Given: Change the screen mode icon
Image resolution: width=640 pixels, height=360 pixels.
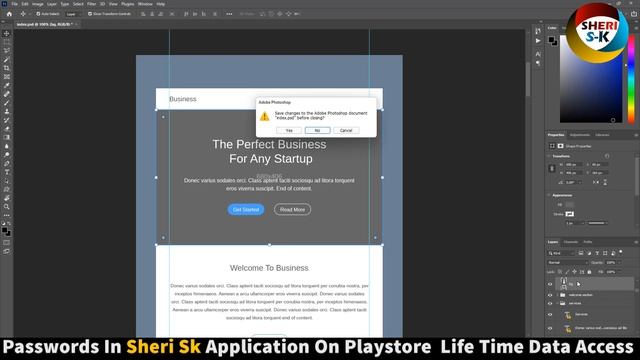Looking at the screenshot, I should pyautogui.click(x=7, y=251).
